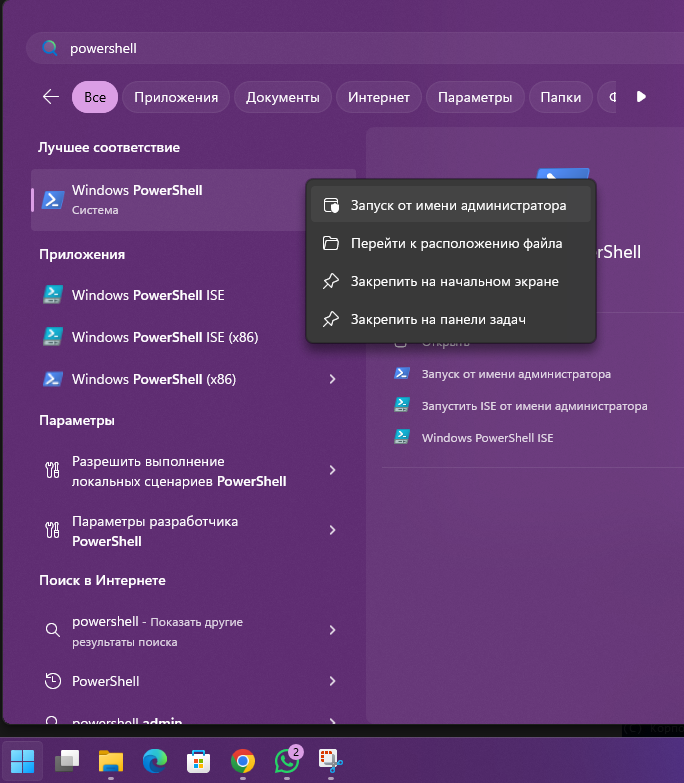The height and width of the screenshot is (783, 684).
Task: Expand the chevron for 'Разрешить выполнение локальных сценариев'
Action: click(x=333, y=470)
